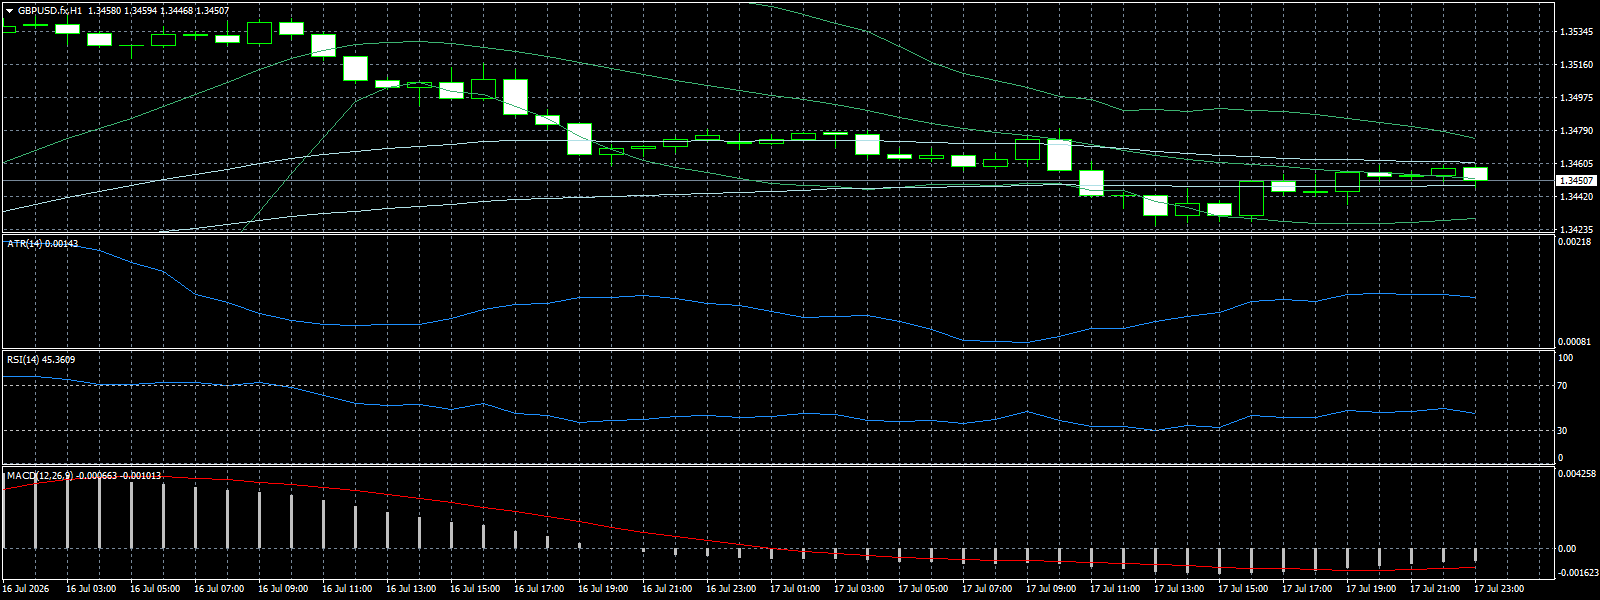The height and width of the screenshot is (600, 1600).
Task: Click the RSI scale level 100
Action: click(x=1566, y=358)
